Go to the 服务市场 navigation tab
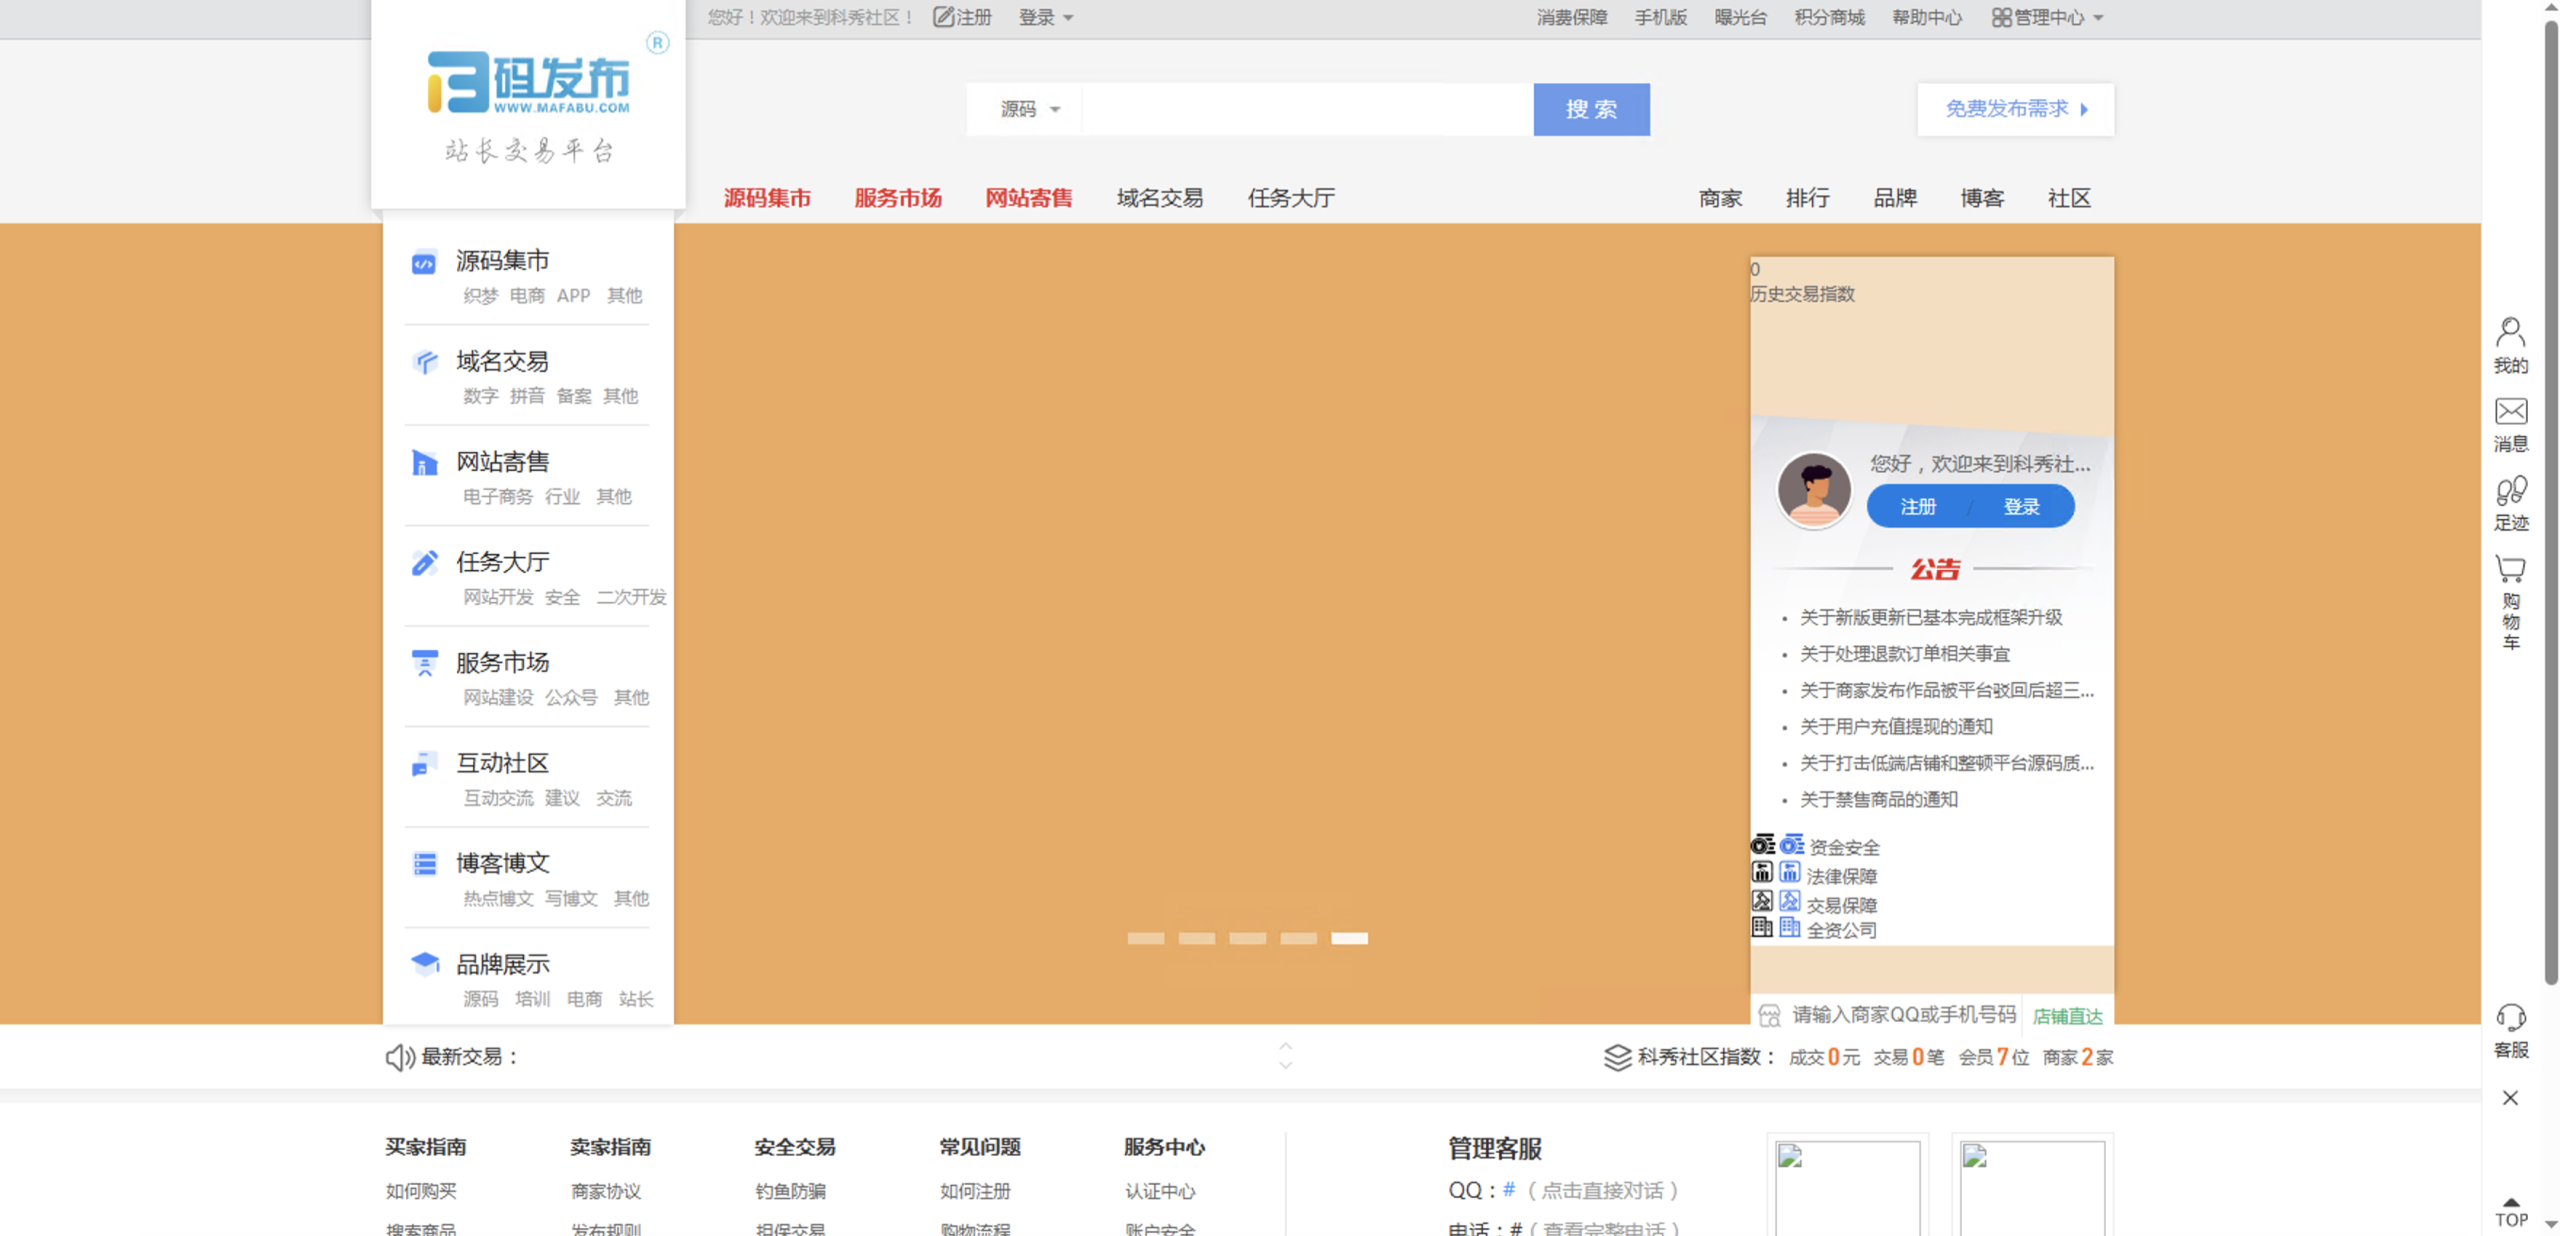The width and height of the screenshot is (2560, 1236). pyautogui.click(x=897, y=198)
